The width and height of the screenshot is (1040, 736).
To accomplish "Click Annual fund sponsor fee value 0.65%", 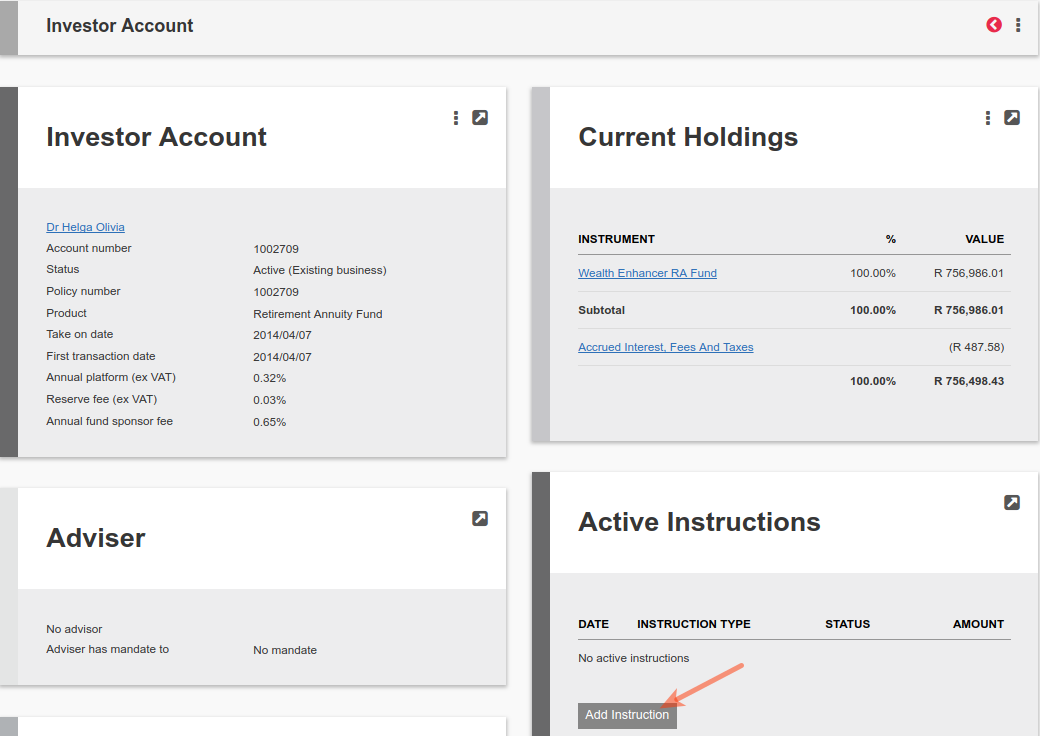I will 269,422.
